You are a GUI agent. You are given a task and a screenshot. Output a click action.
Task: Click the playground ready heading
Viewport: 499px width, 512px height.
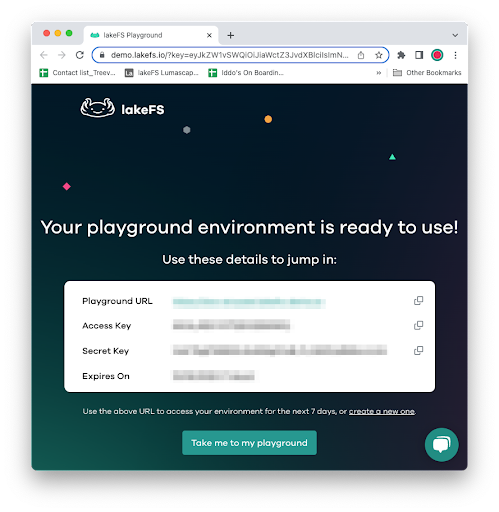249,228
